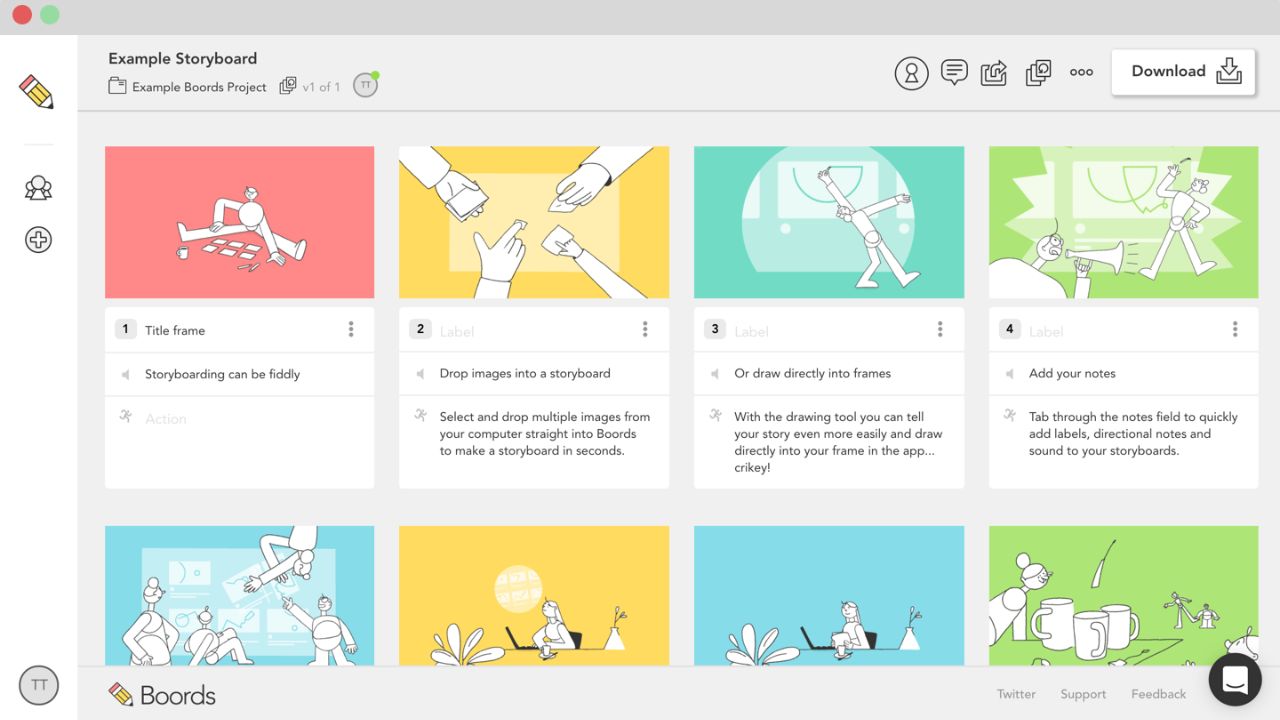This screenshot has width=1280, height=720.
Task: Click the pencil logo in sidebar
Action: pyautogui.click(x=37, y=91)
